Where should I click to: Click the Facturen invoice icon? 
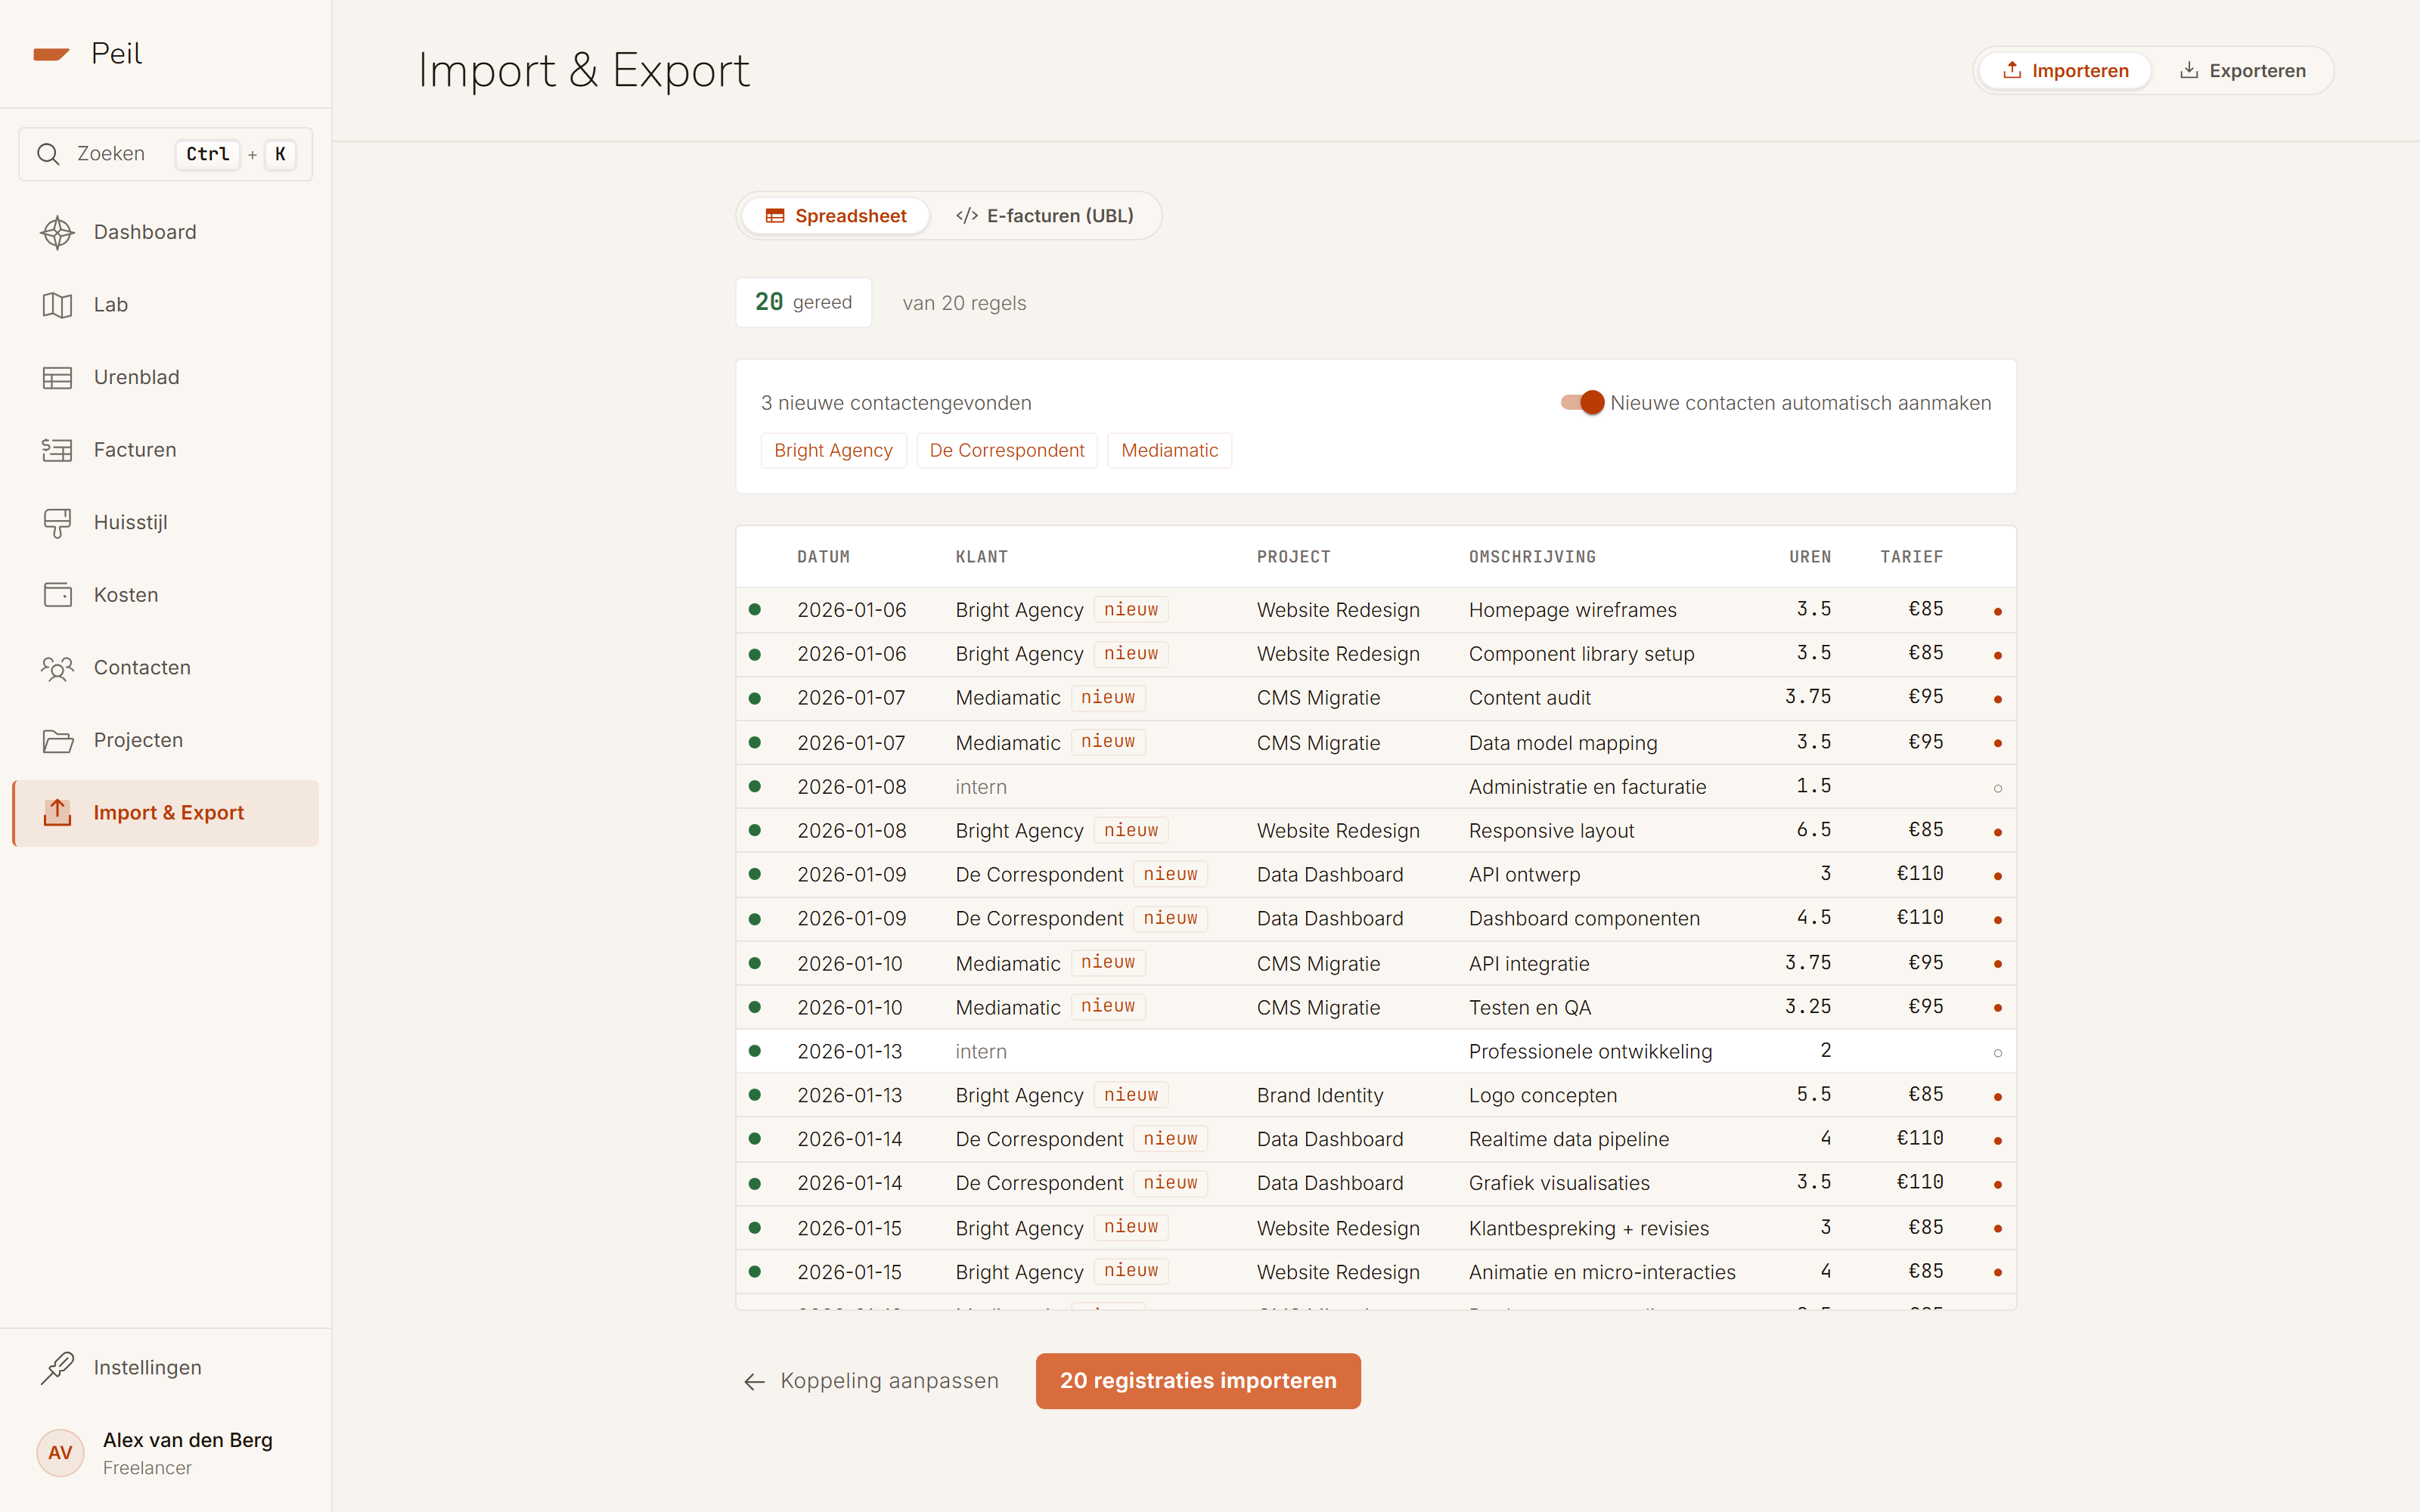(x=57, y=450)
